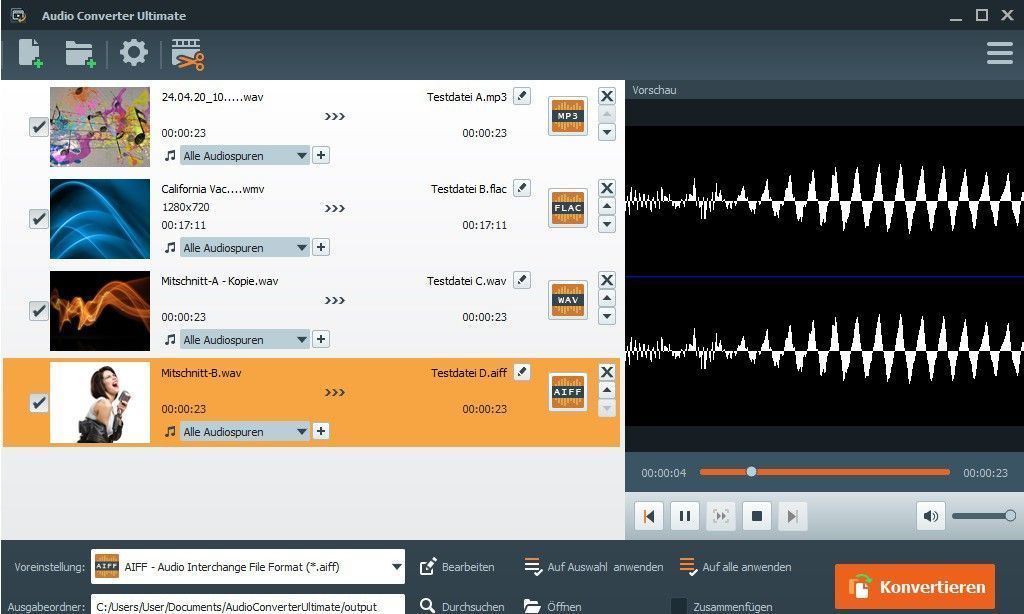Open settings via the gear icon
Image resolution: width=1024 pixels, height=614 pixels.
pyautogui.click(x=133, y=53)
